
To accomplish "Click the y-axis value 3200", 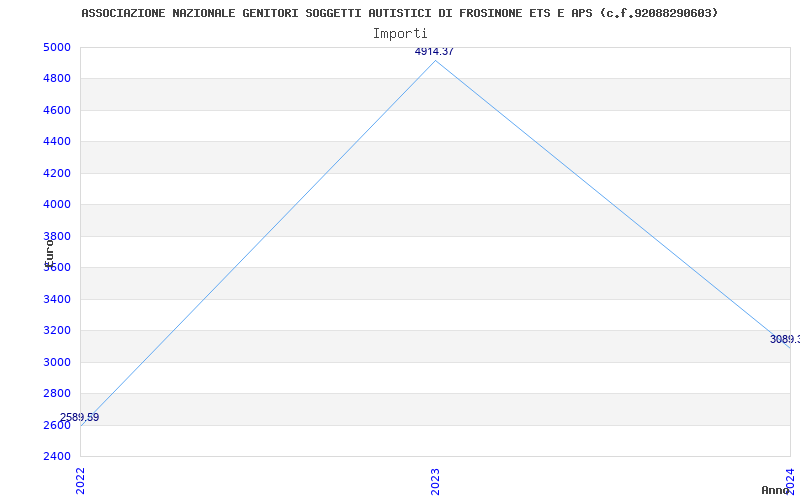I will click(x=56, y=331).
